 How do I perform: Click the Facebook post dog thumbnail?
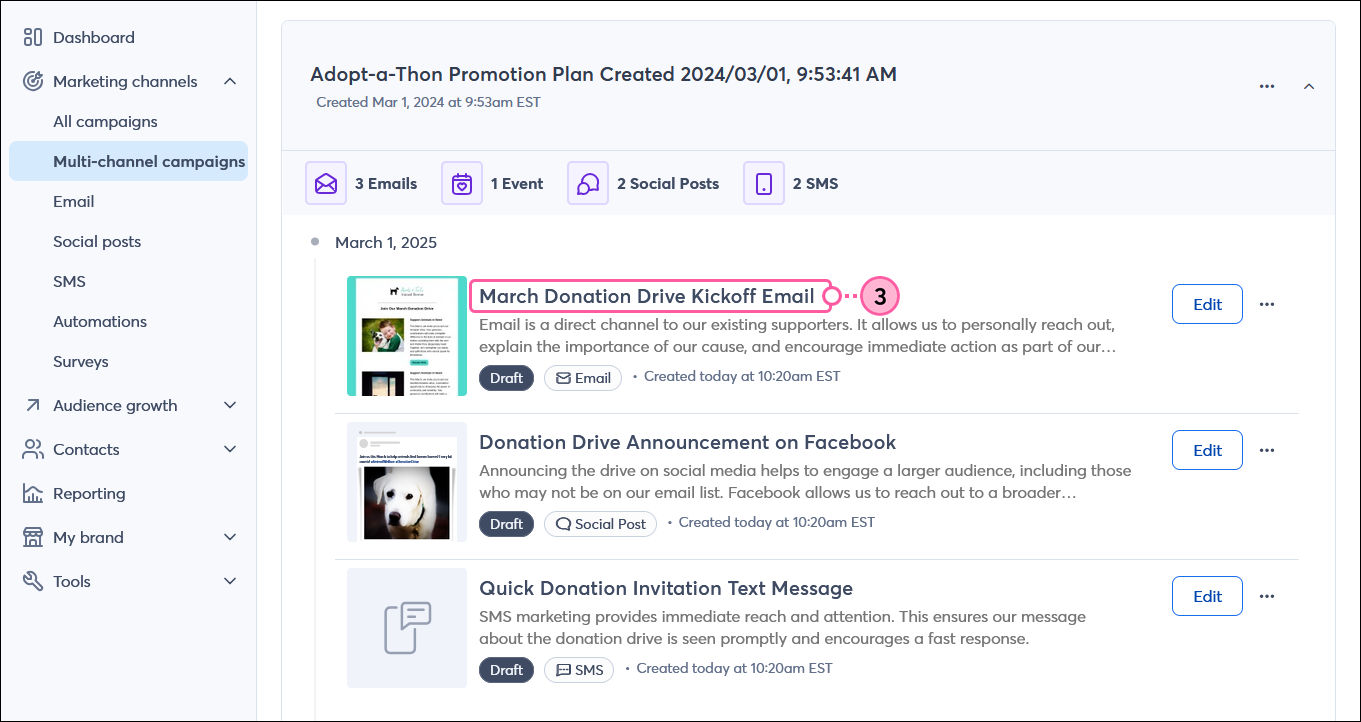[x=407, y=482]
